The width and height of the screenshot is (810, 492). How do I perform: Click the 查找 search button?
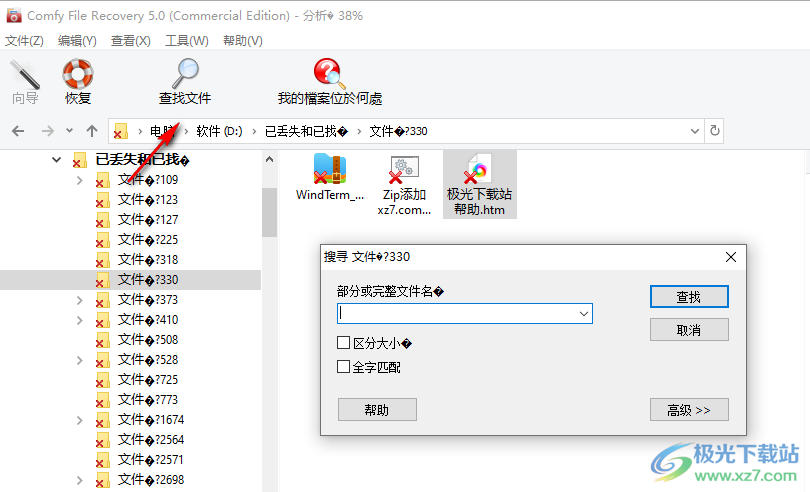tap(689, 297)
